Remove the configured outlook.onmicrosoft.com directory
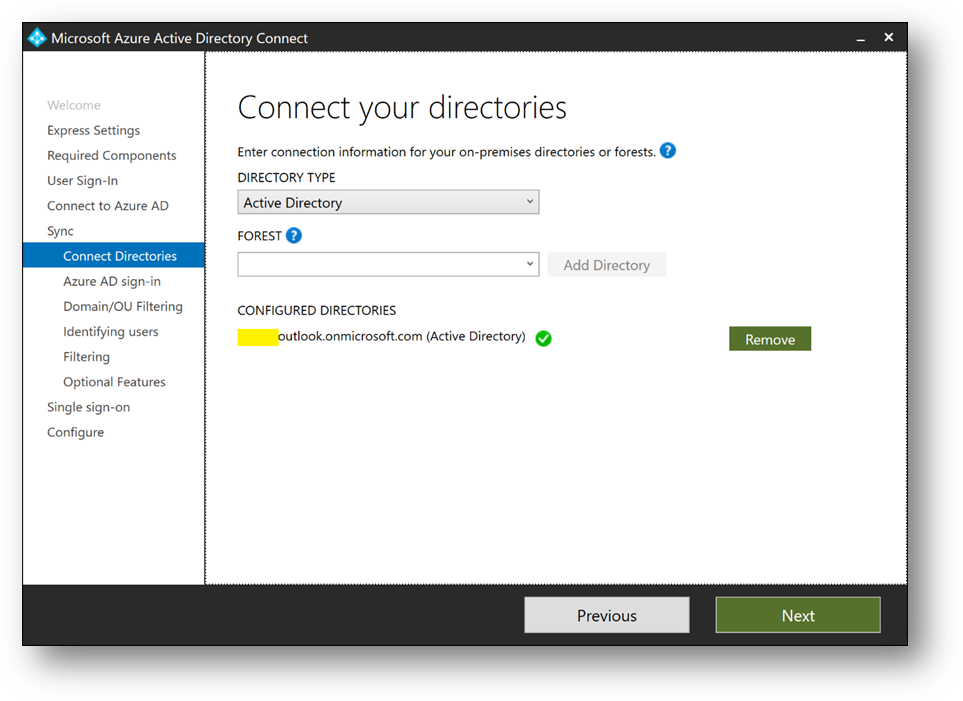 click(770, 339)
